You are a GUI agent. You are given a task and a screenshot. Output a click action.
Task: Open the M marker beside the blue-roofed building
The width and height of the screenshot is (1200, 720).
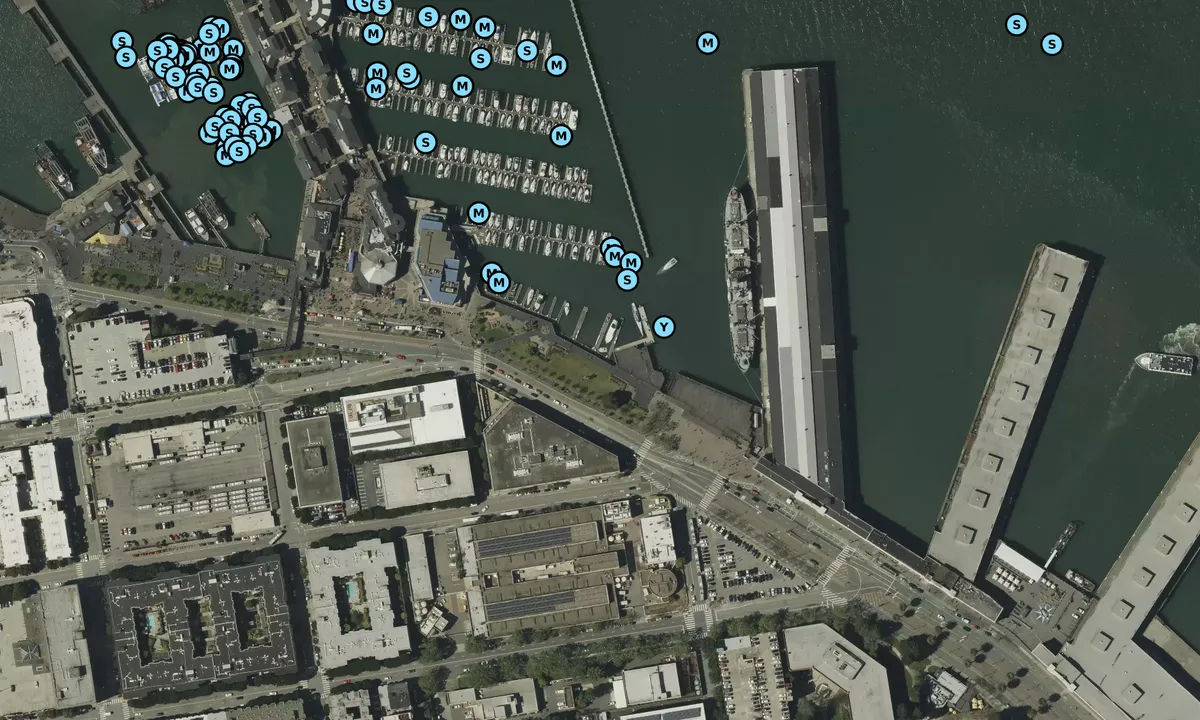478,213
